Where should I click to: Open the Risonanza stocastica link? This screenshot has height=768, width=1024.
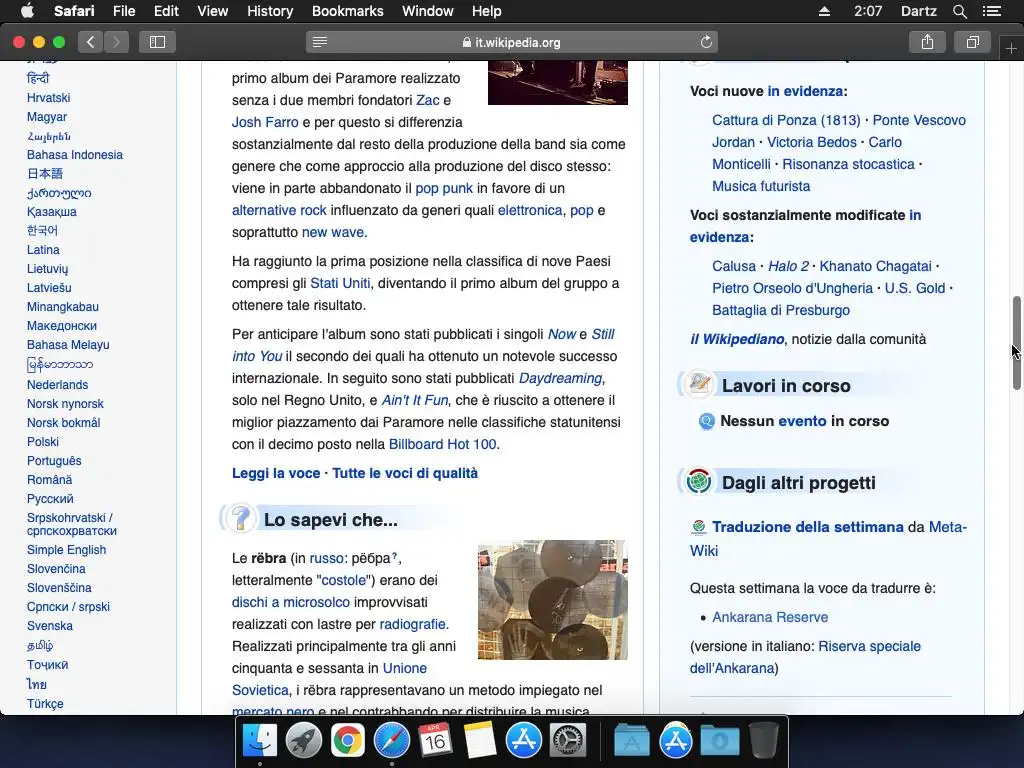pyautogui.click(x=848, y=164)
